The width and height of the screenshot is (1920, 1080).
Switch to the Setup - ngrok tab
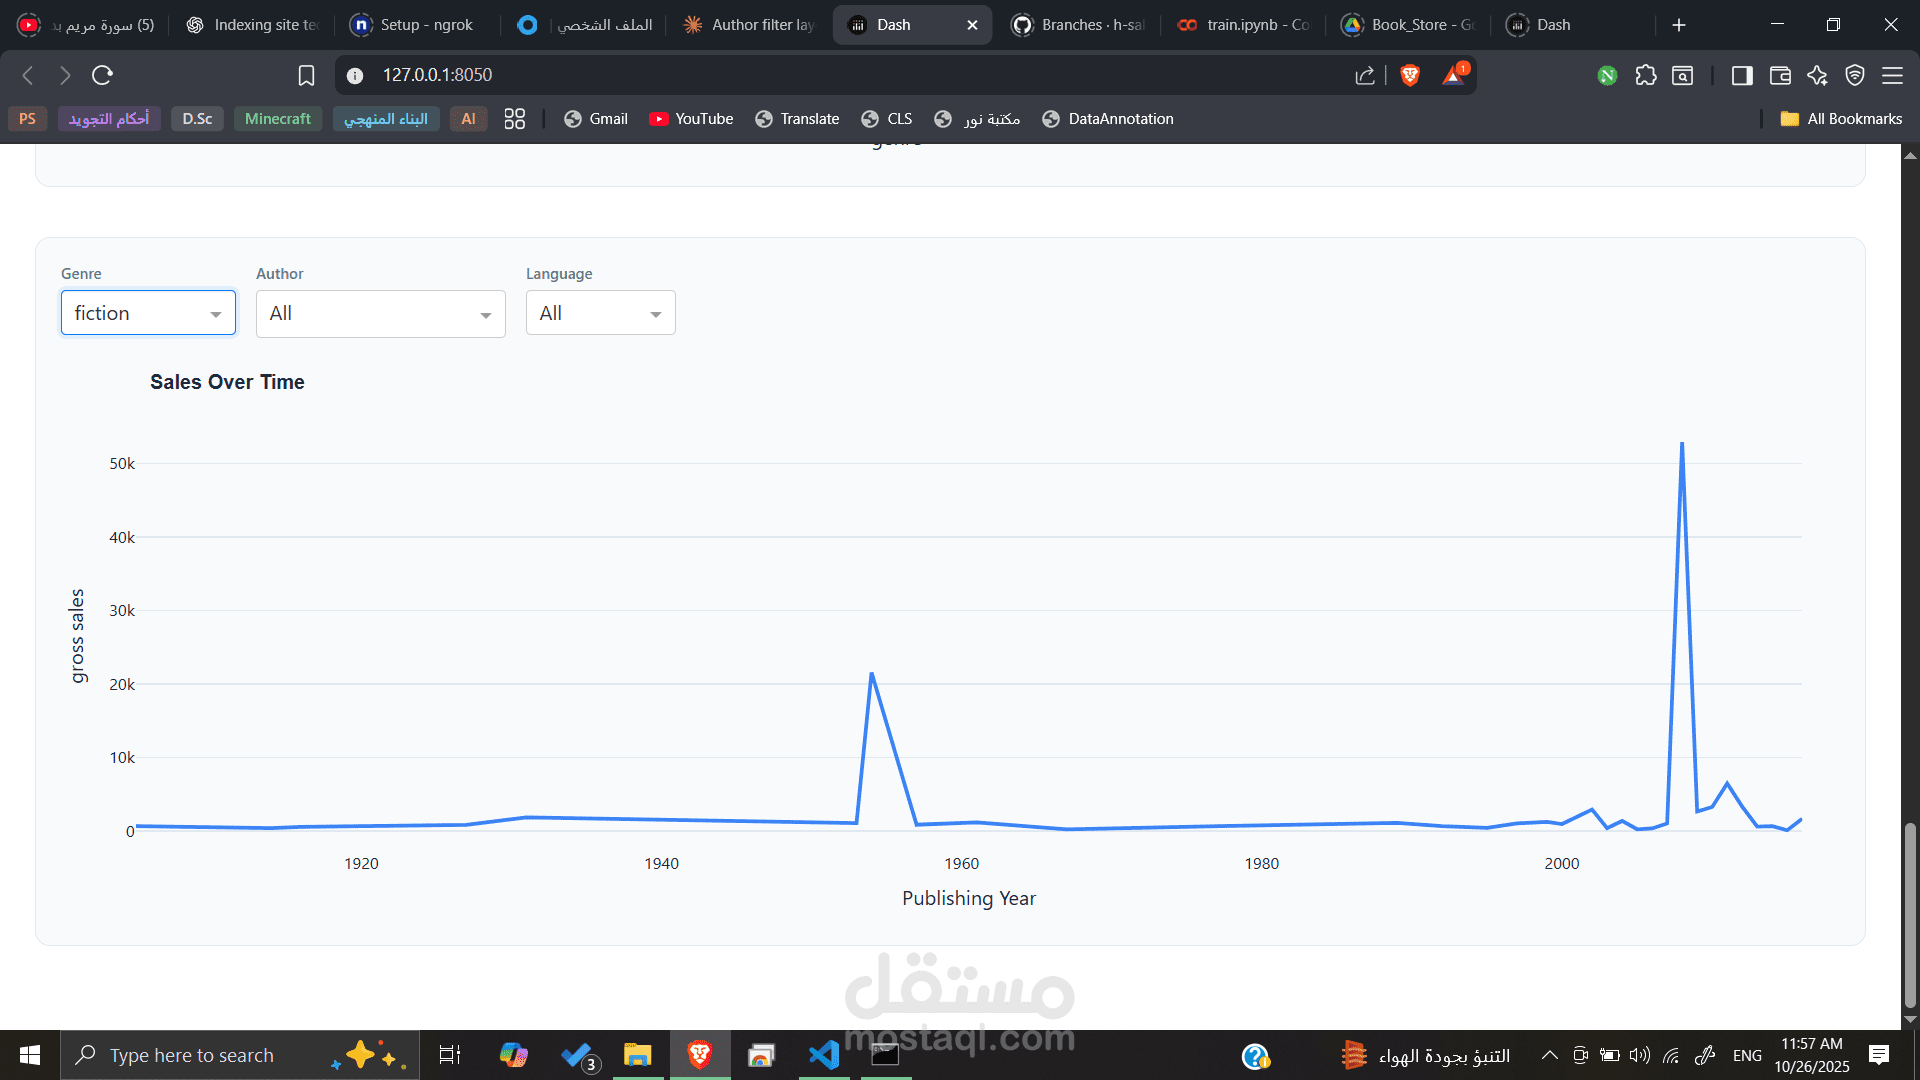click(412, 25)
